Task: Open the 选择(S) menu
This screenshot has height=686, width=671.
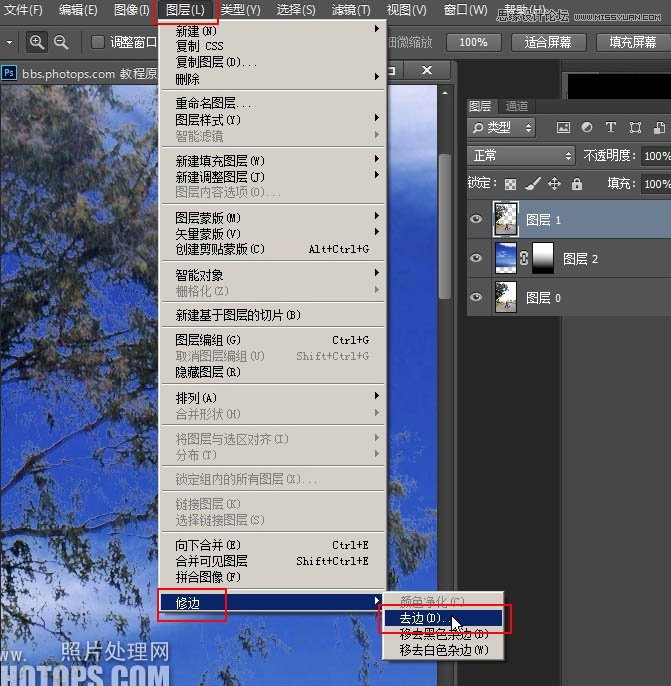Action: [296, 10]
